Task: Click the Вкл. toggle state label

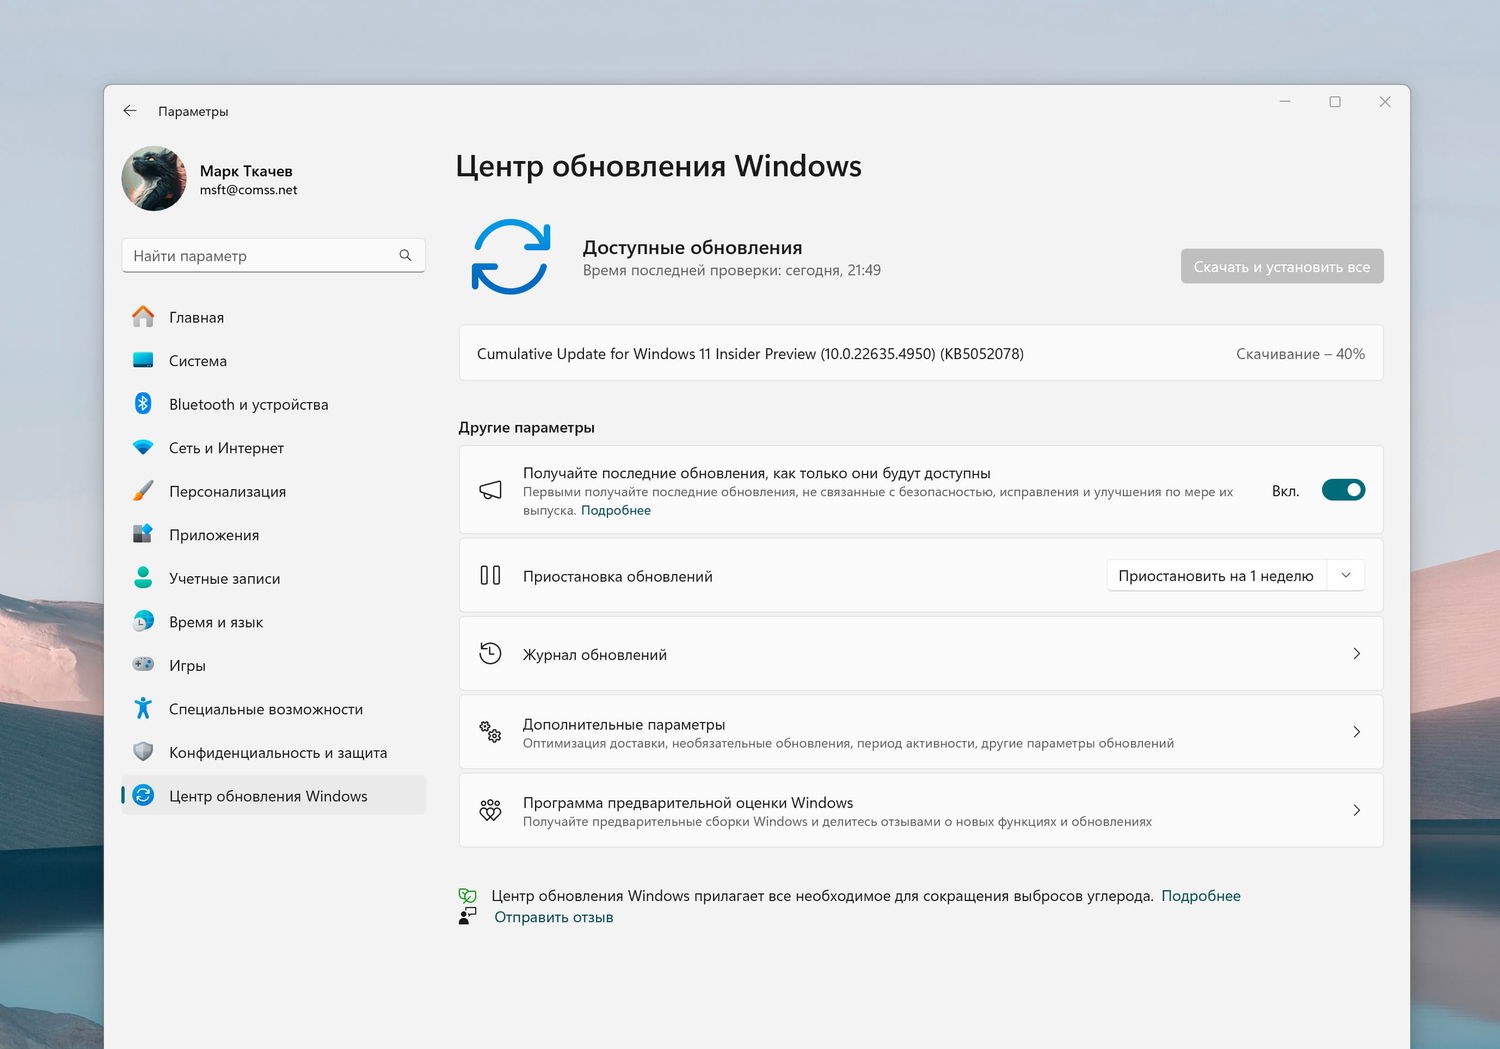Action: pyautogui.click(x=1286, y=491)
